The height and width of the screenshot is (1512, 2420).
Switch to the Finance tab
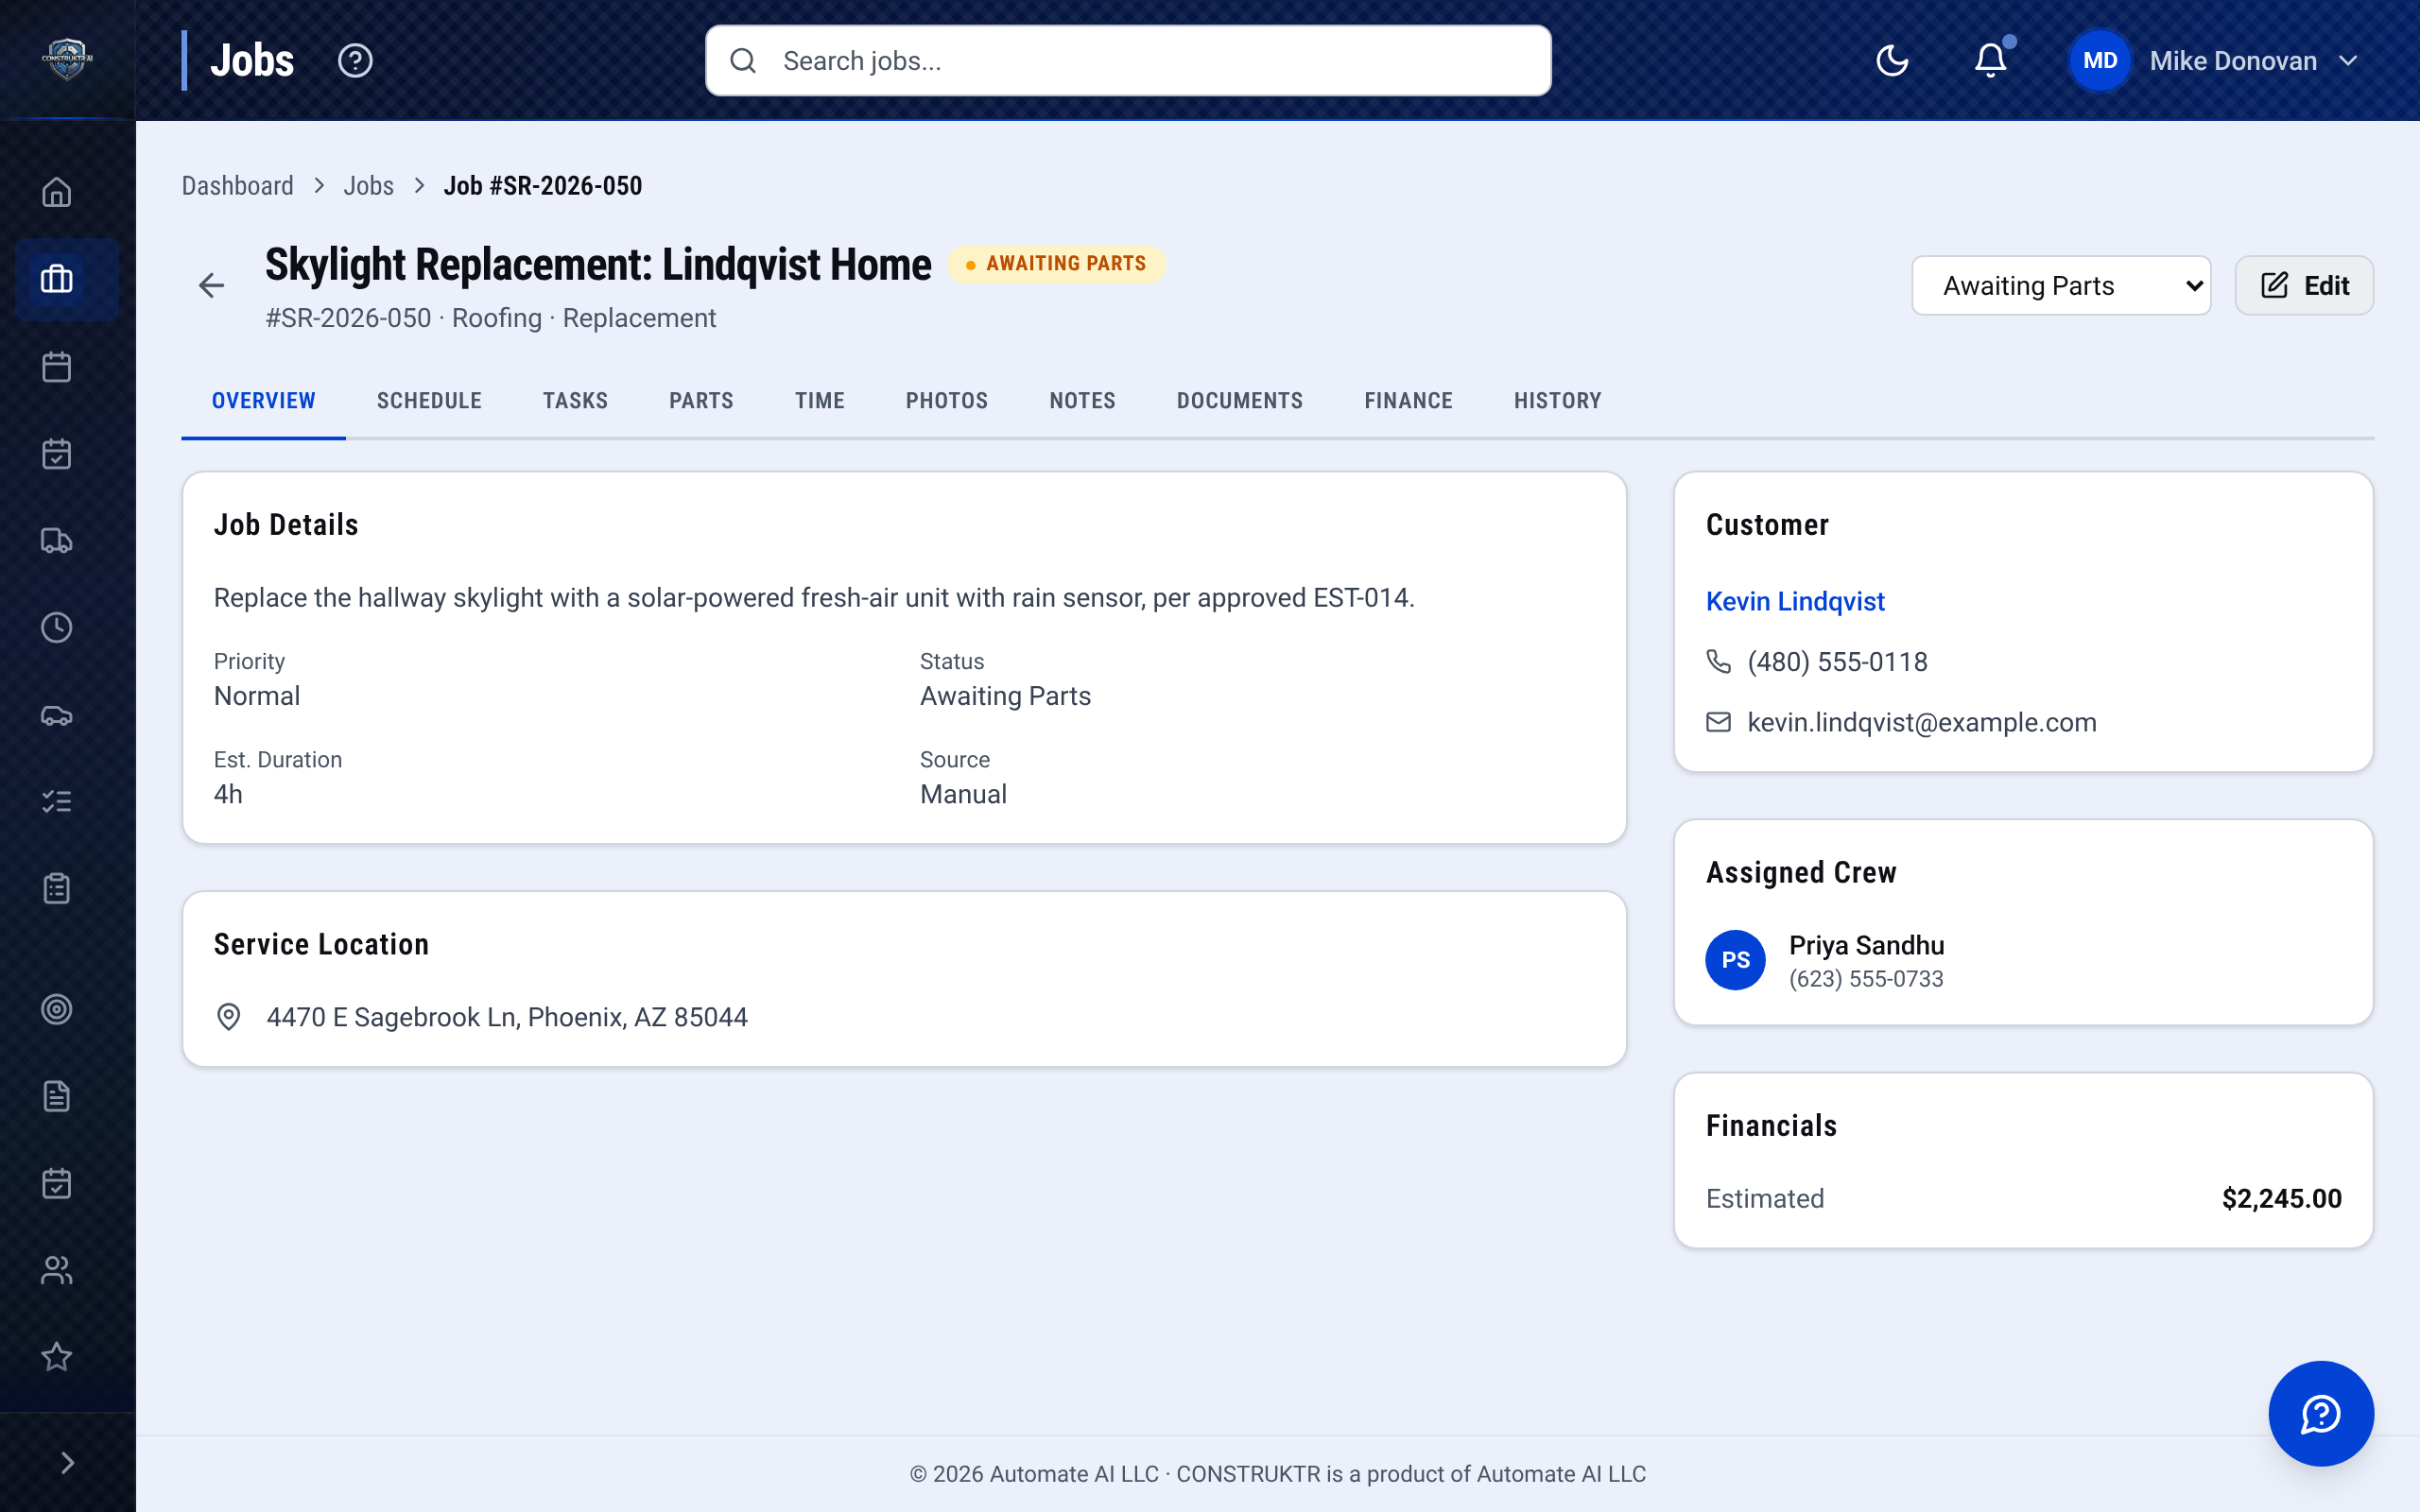pos(1408,401)
